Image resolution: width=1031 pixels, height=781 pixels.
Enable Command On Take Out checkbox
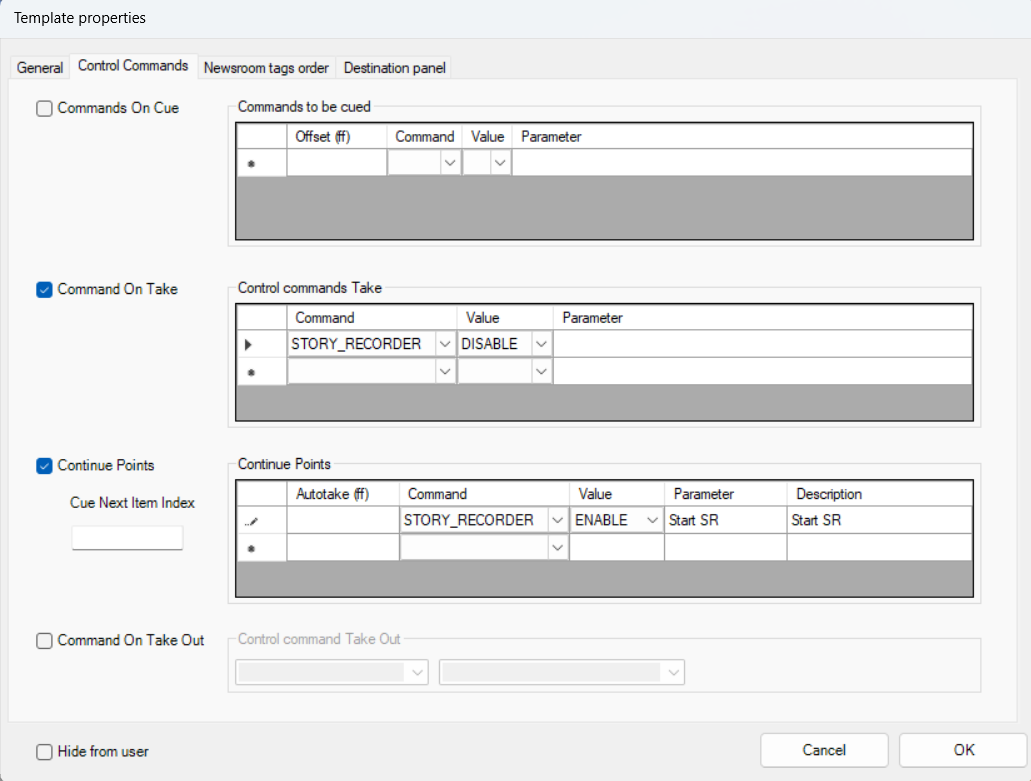point(44,641)
